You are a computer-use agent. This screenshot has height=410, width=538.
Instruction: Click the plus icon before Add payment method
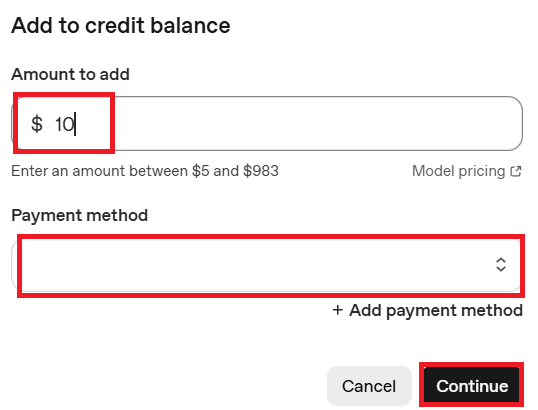pos(338,310)
